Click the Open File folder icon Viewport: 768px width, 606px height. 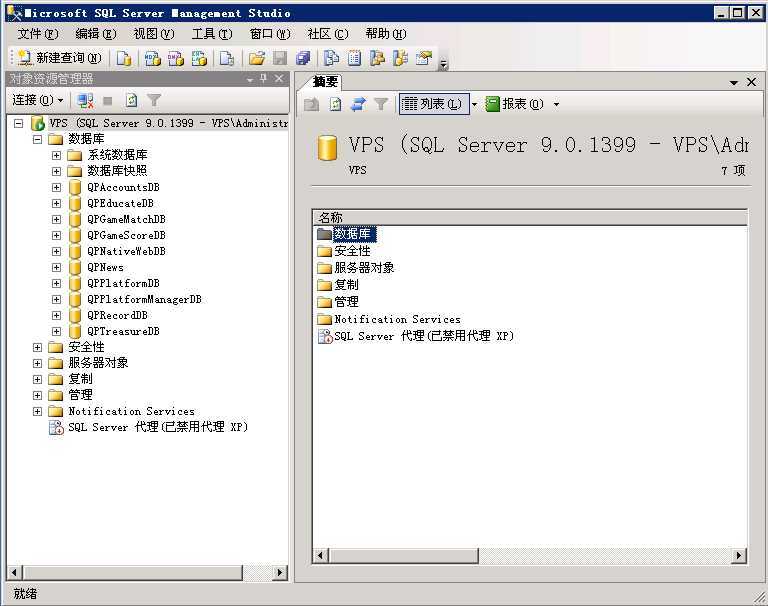coord(257,58)
